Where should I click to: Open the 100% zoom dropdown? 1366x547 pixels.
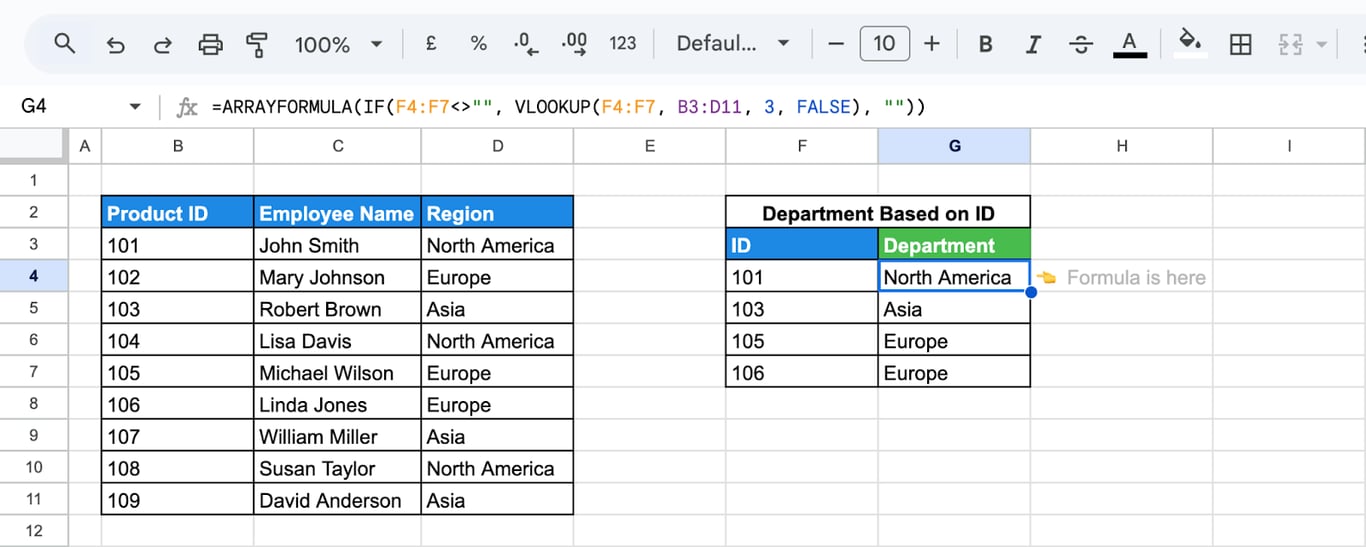[339, 44]
